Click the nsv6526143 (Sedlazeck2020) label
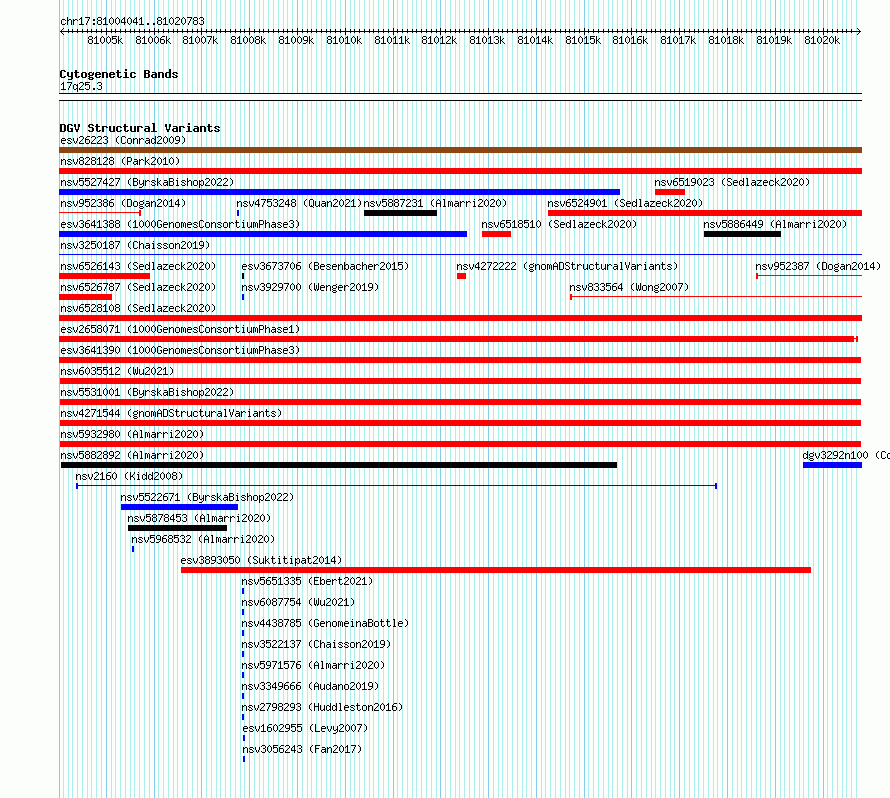Viewport: 890px width, 798px height. click(x=138, y=266)
